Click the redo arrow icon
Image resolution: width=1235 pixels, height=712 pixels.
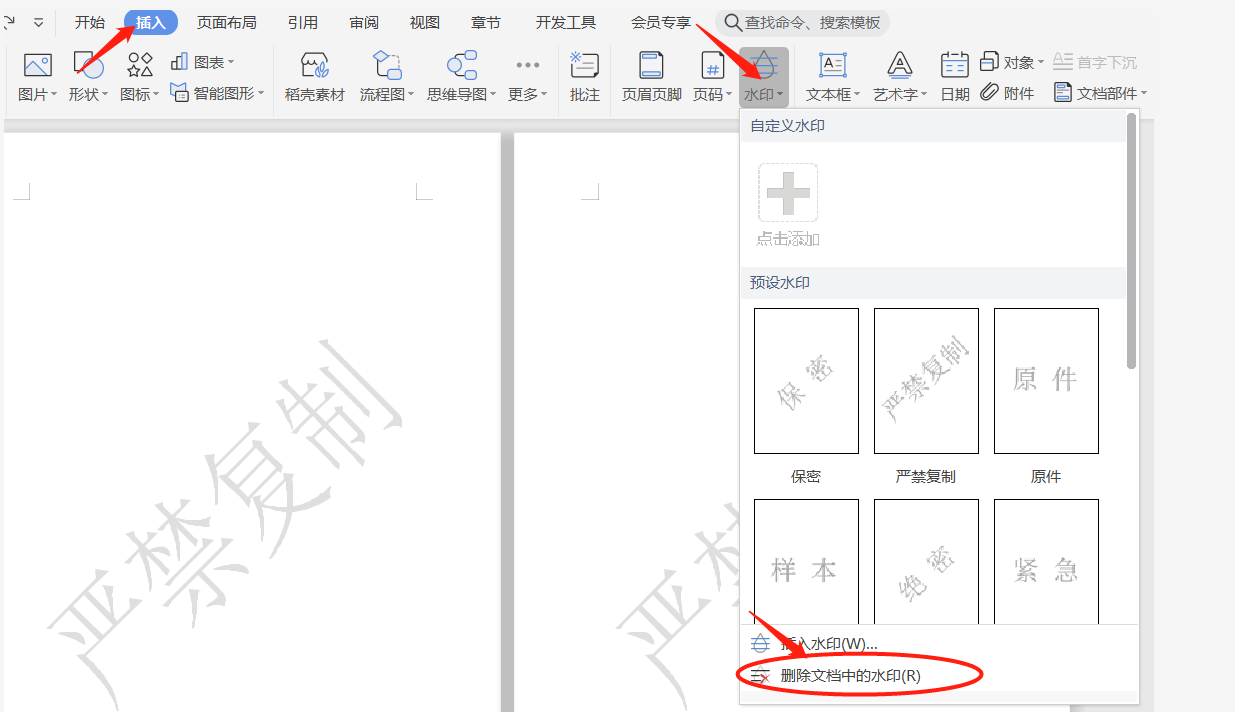(11, 21)
